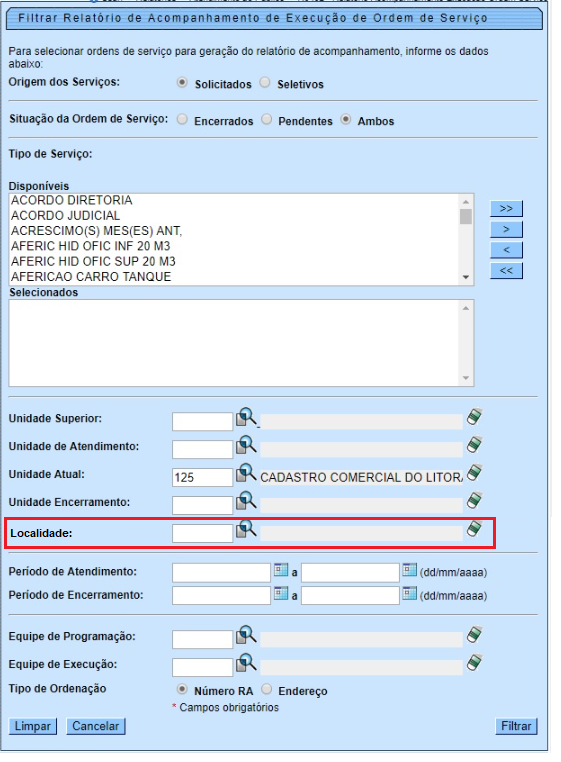The image size is (561, 762).
Task: Click the Disponíveis list scroll-up arrow
Action: pos(466,202)
